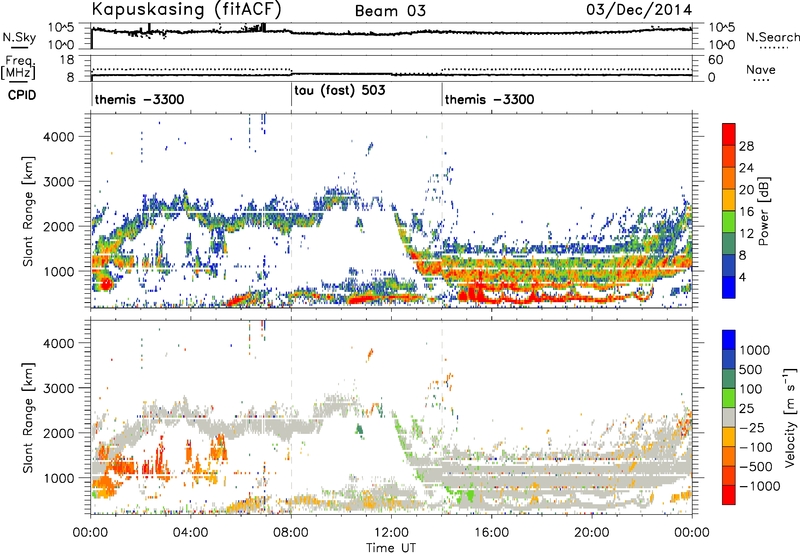The image size is (800, 554).
Task: Pick the yellow 16–20 dB Power bar segment
Action: point(729,199)
